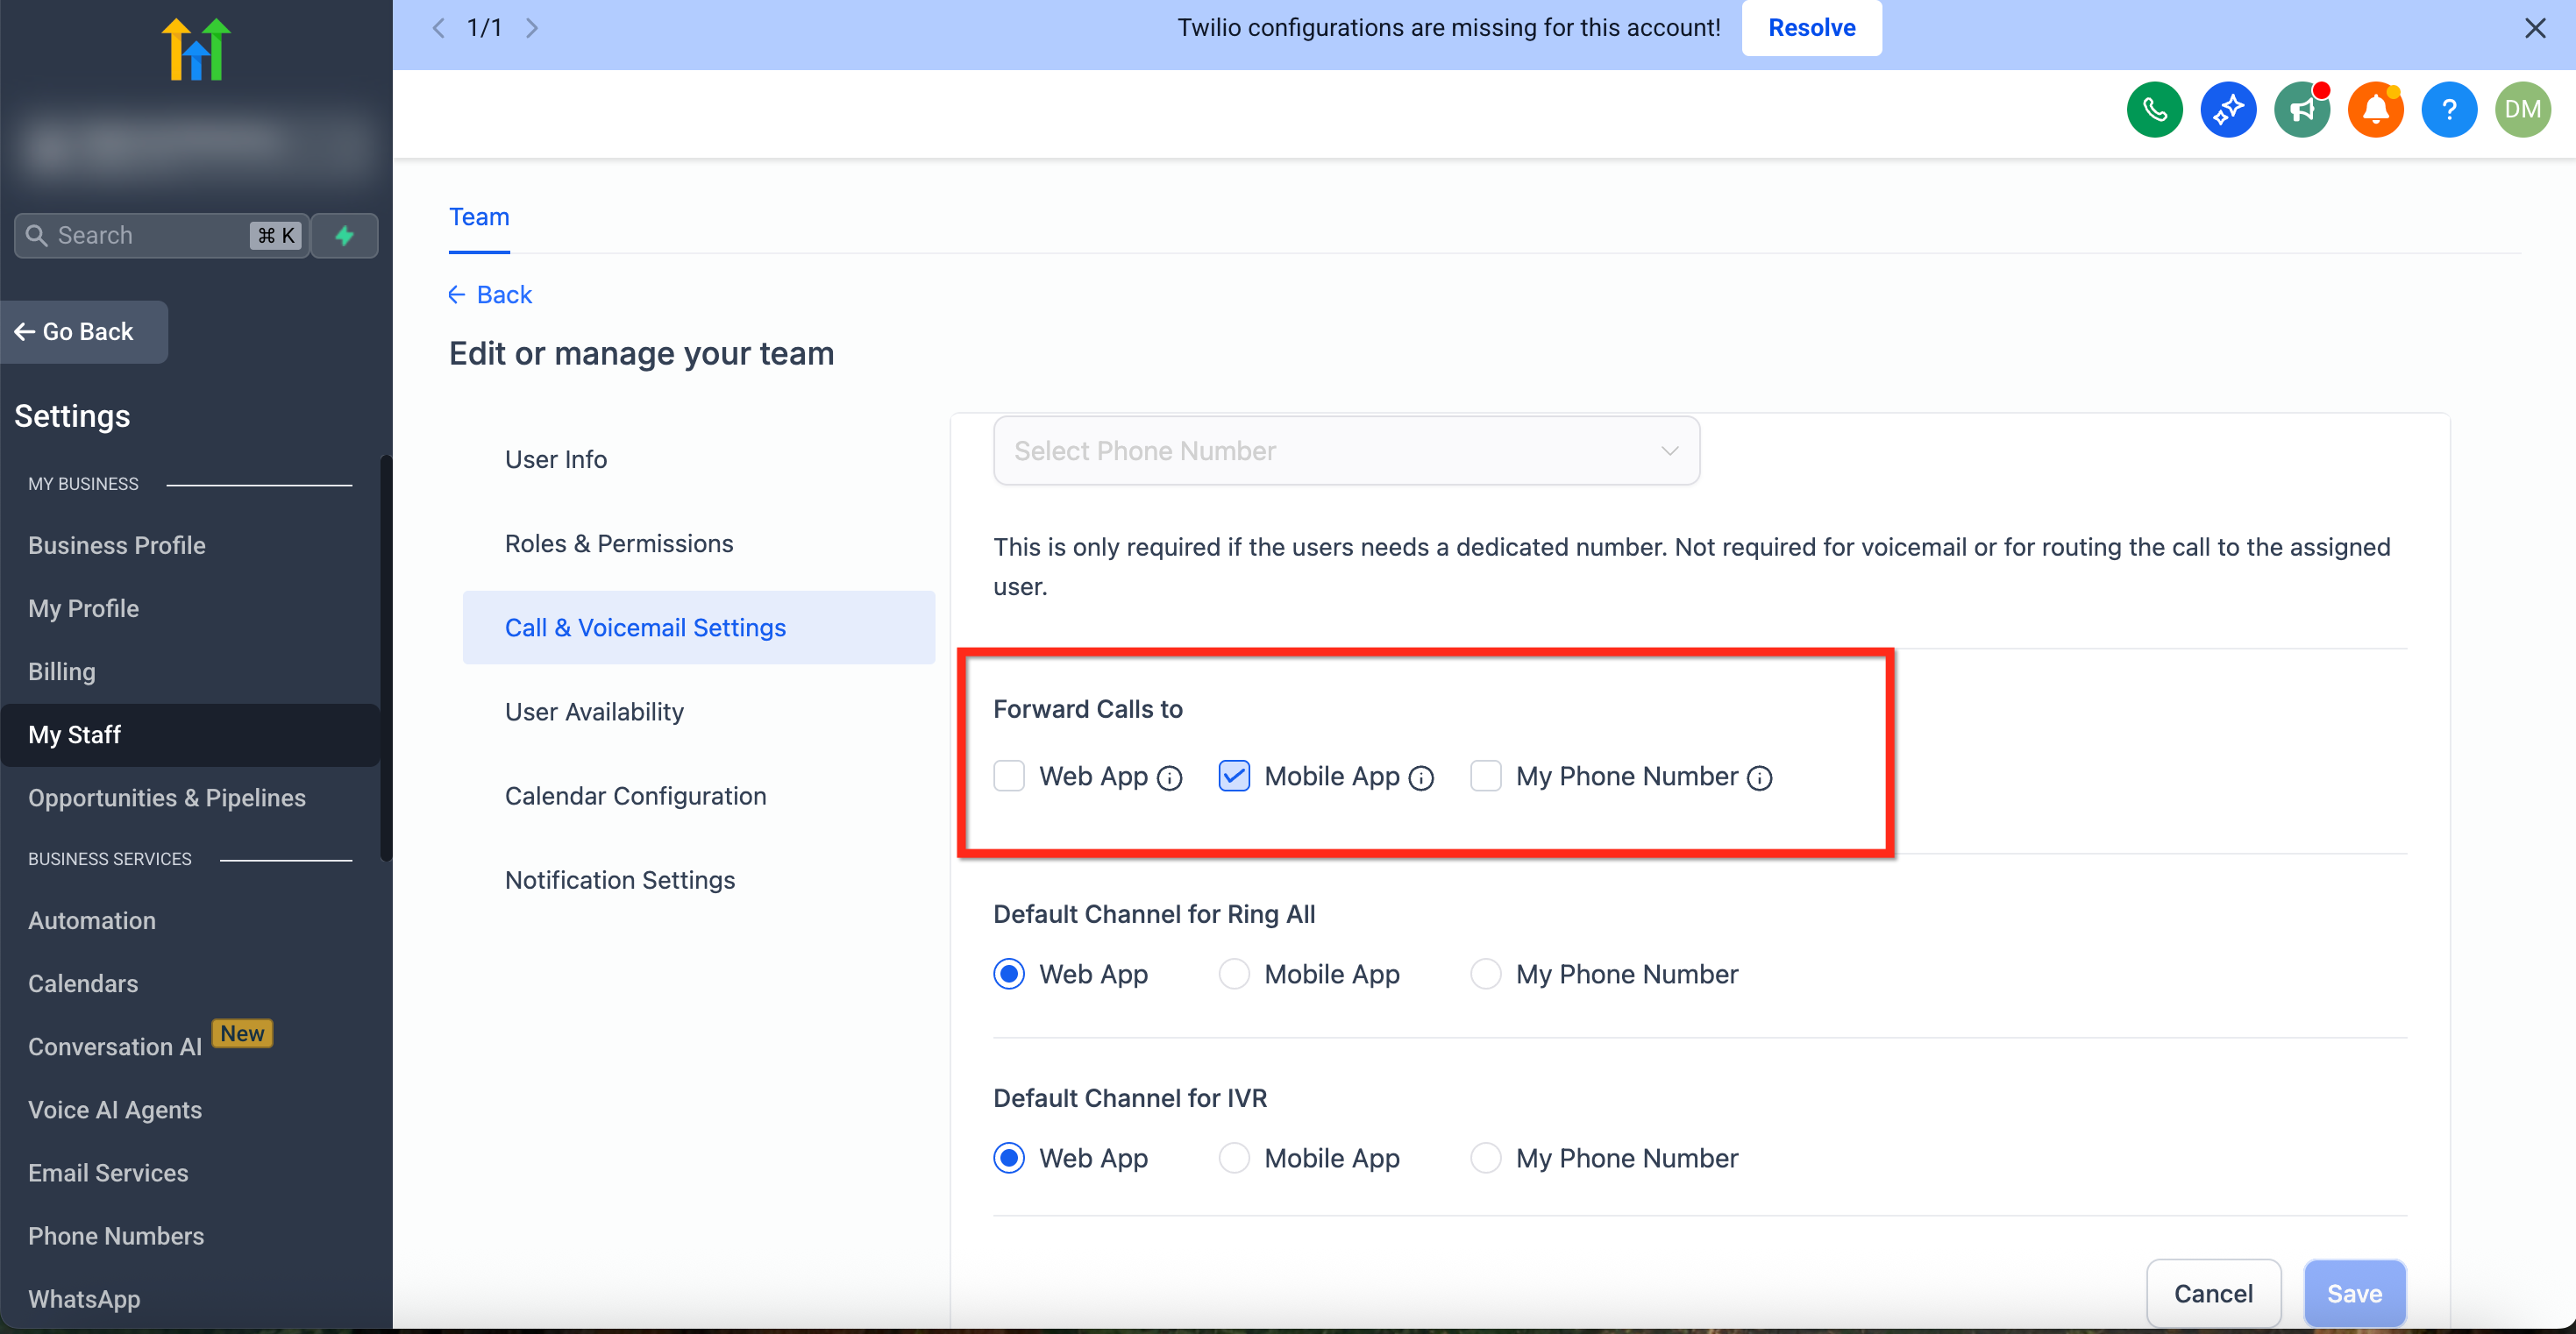Image resolution: width=2576 pixels, height=1334 pixels.
Task: Click the green phone dialer icon
Action: point(2154,109)
